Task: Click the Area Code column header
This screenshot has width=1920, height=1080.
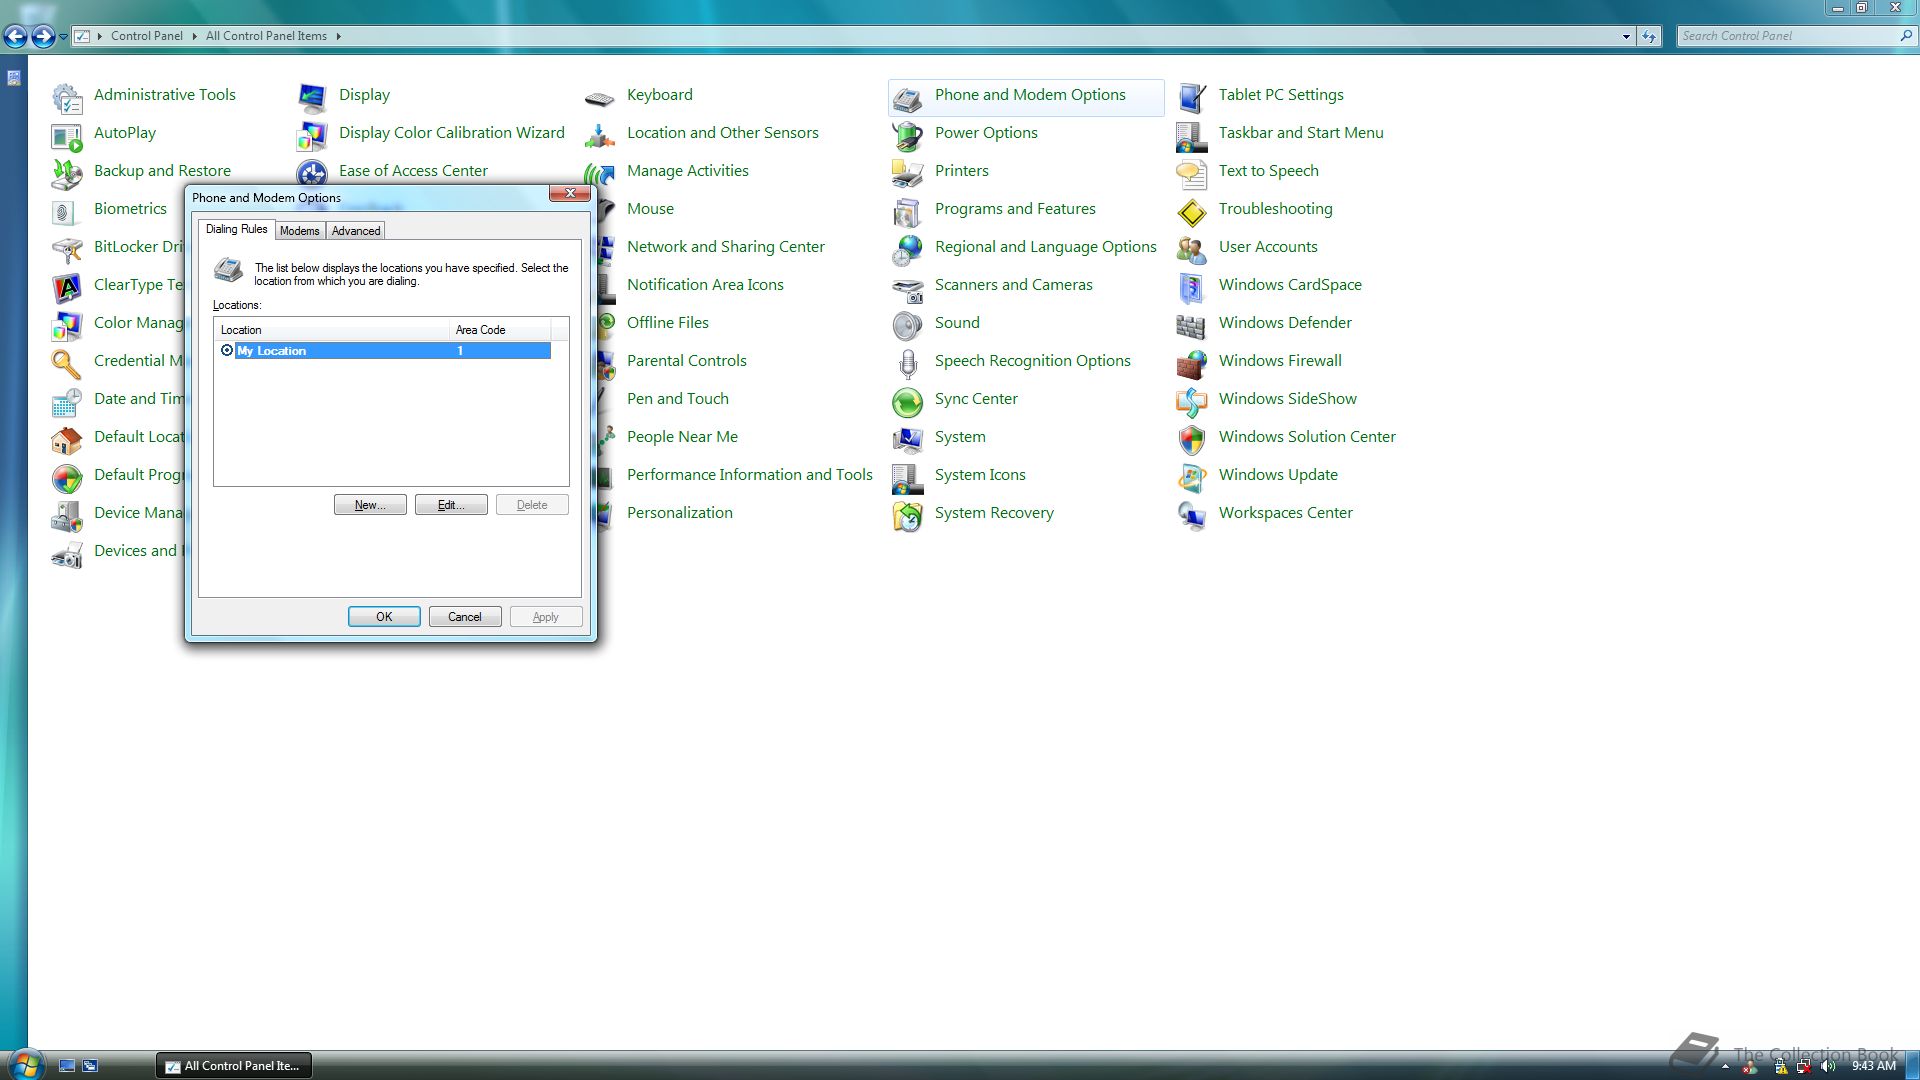Action: [x=500, y=329]
